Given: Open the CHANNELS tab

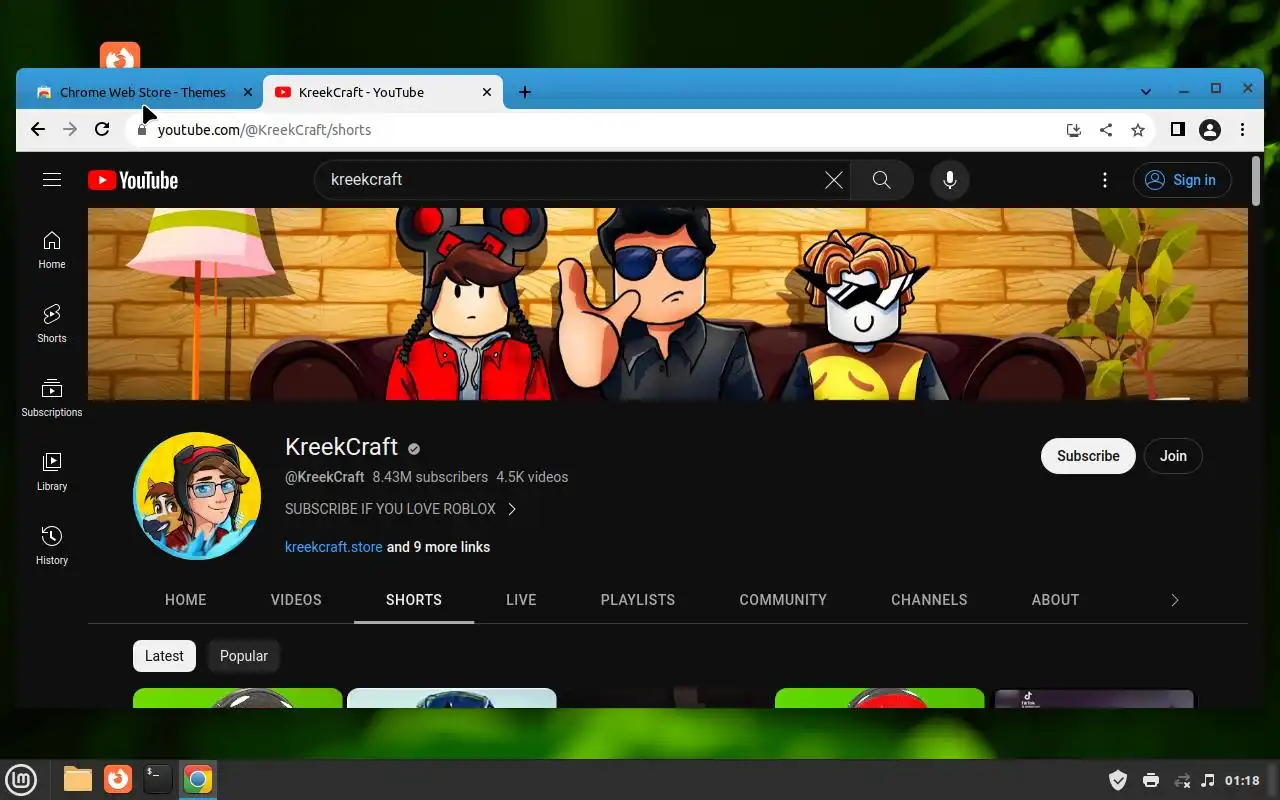Looking at the screenshot, I should (x=929, y=600).
